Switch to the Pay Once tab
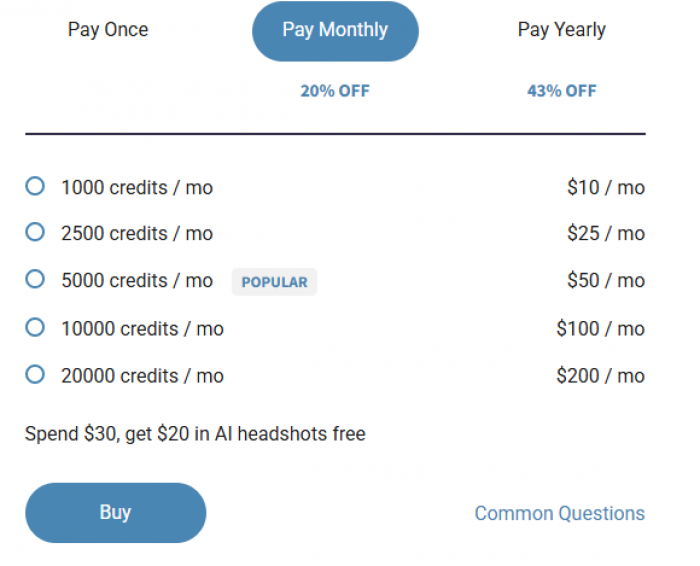This screenshot has height=566, width=700. (108, 30)
